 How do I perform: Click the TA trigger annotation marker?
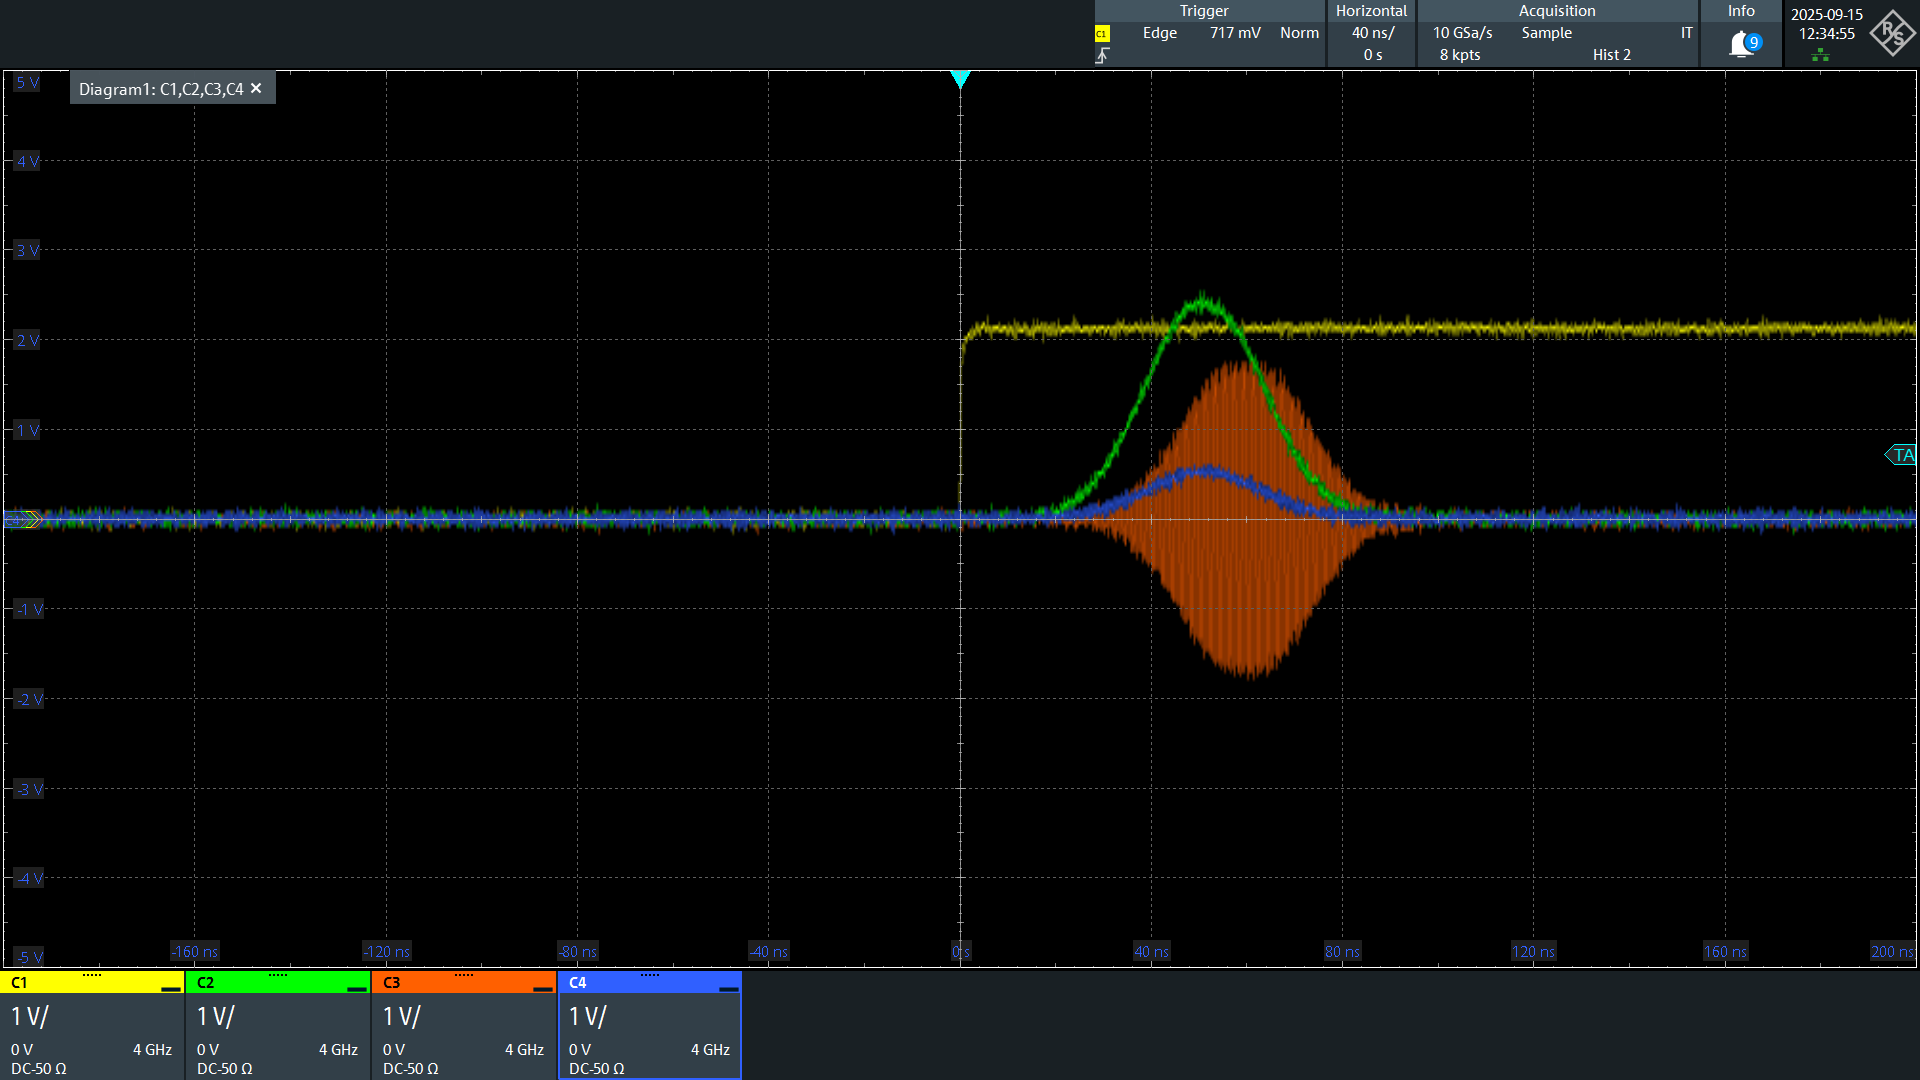(1903, 455)
